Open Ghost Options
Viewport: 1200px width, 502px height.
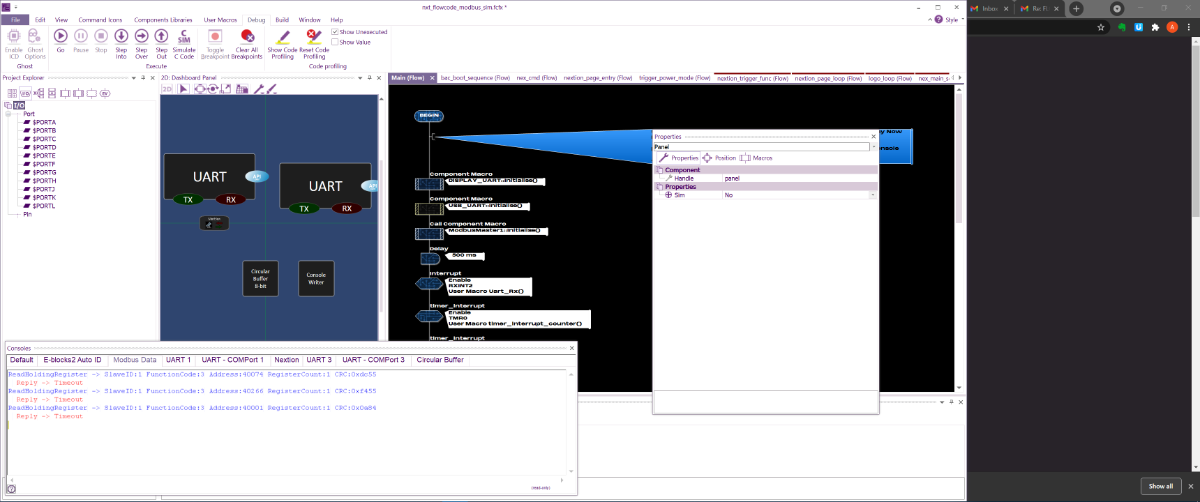pos(35,43)
